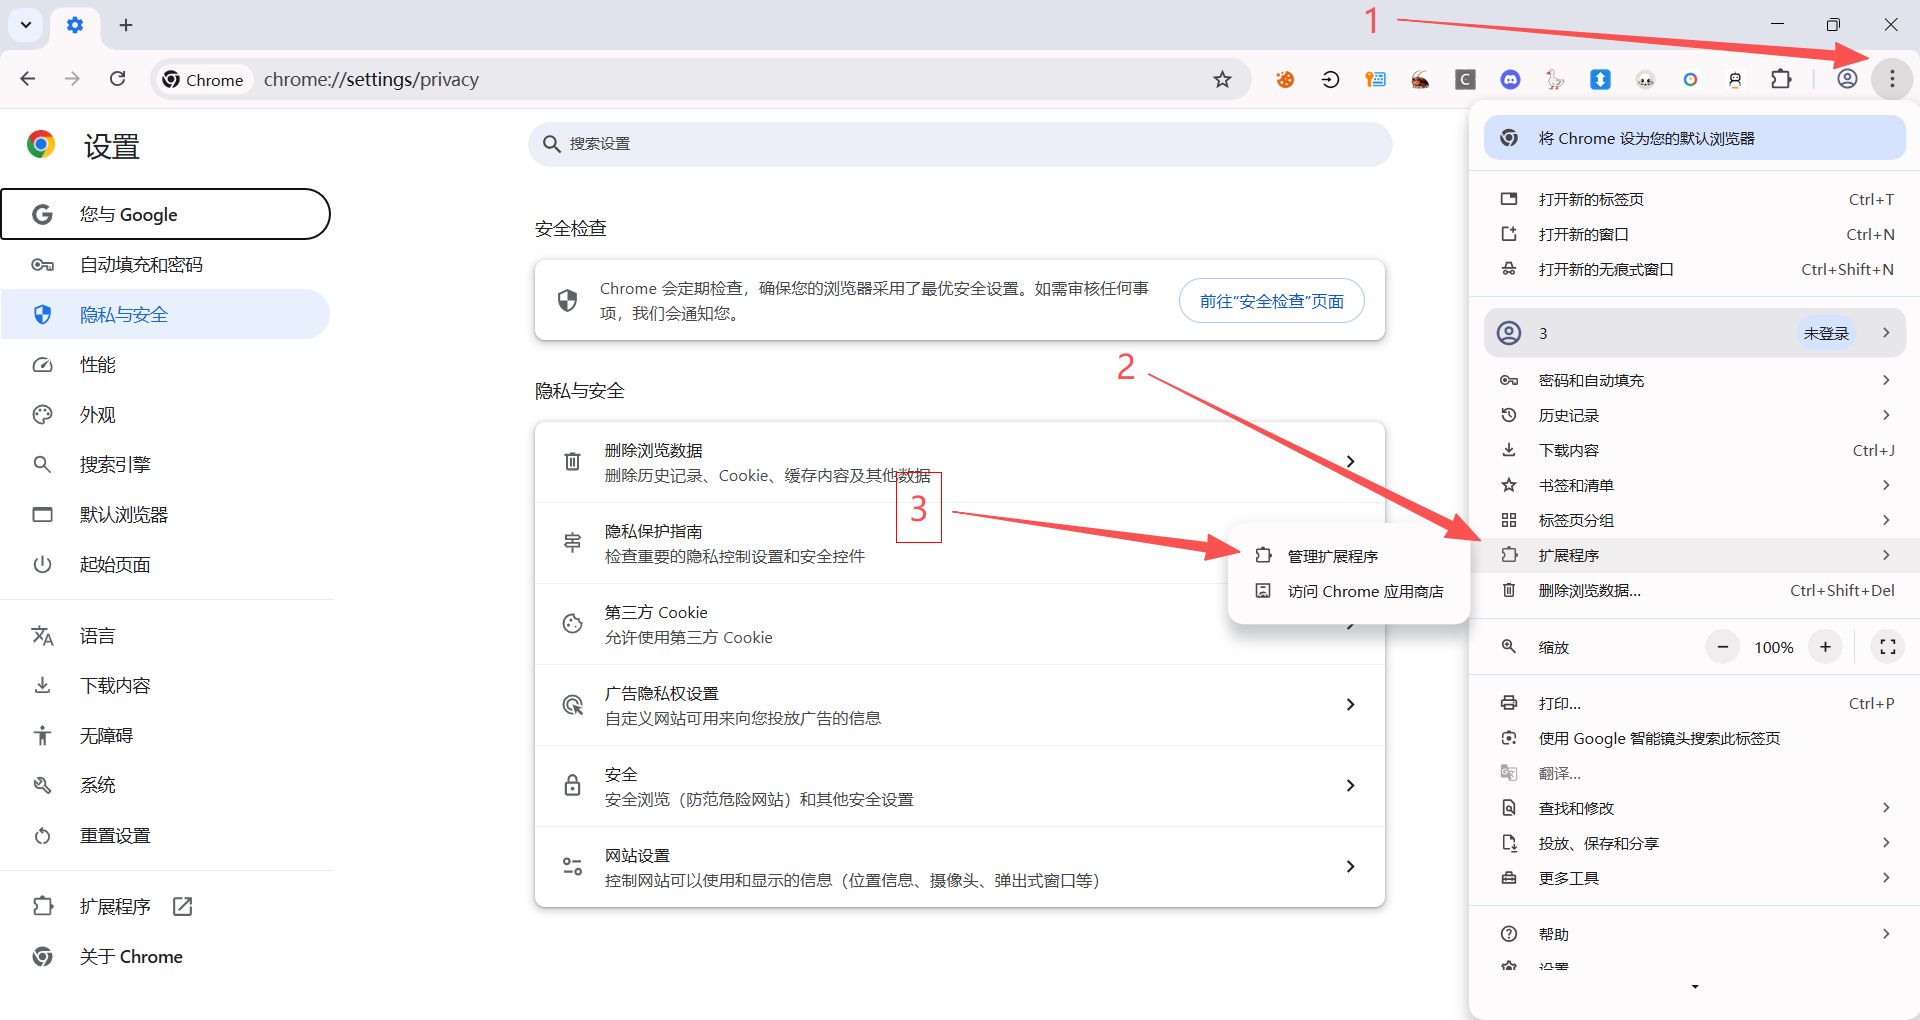Click the profile avatar icon in toolbar
This screenshot has height=1020, width=1920.
(x=1847, y=79)
